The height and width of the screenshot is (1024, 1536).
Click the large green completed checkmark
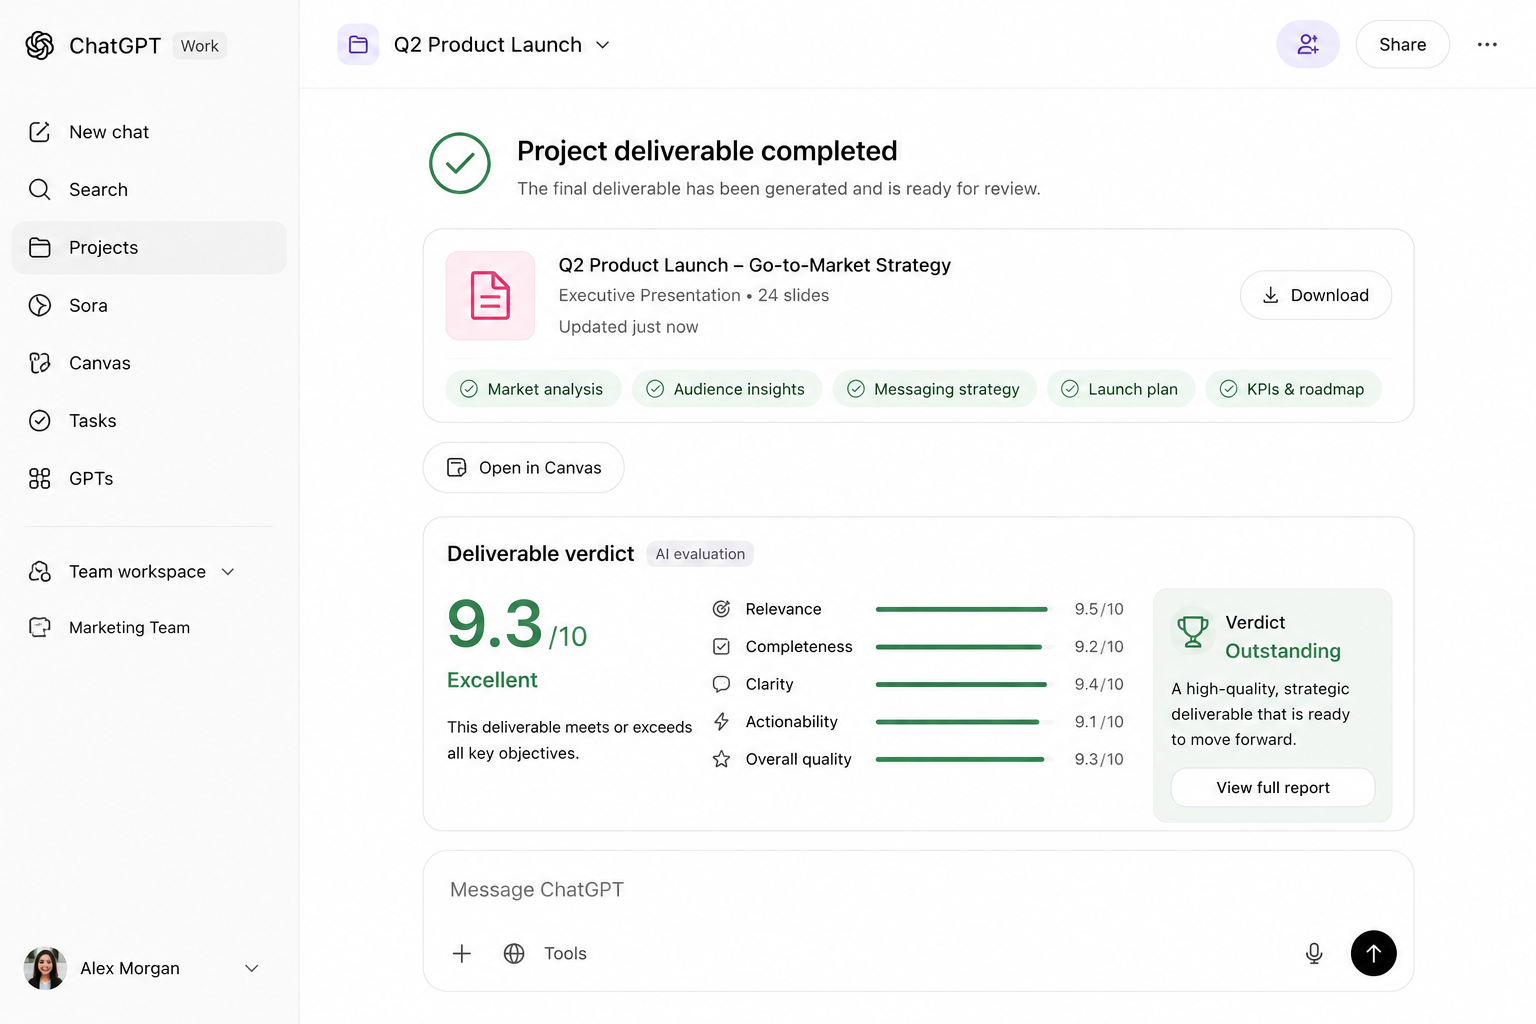460,163
